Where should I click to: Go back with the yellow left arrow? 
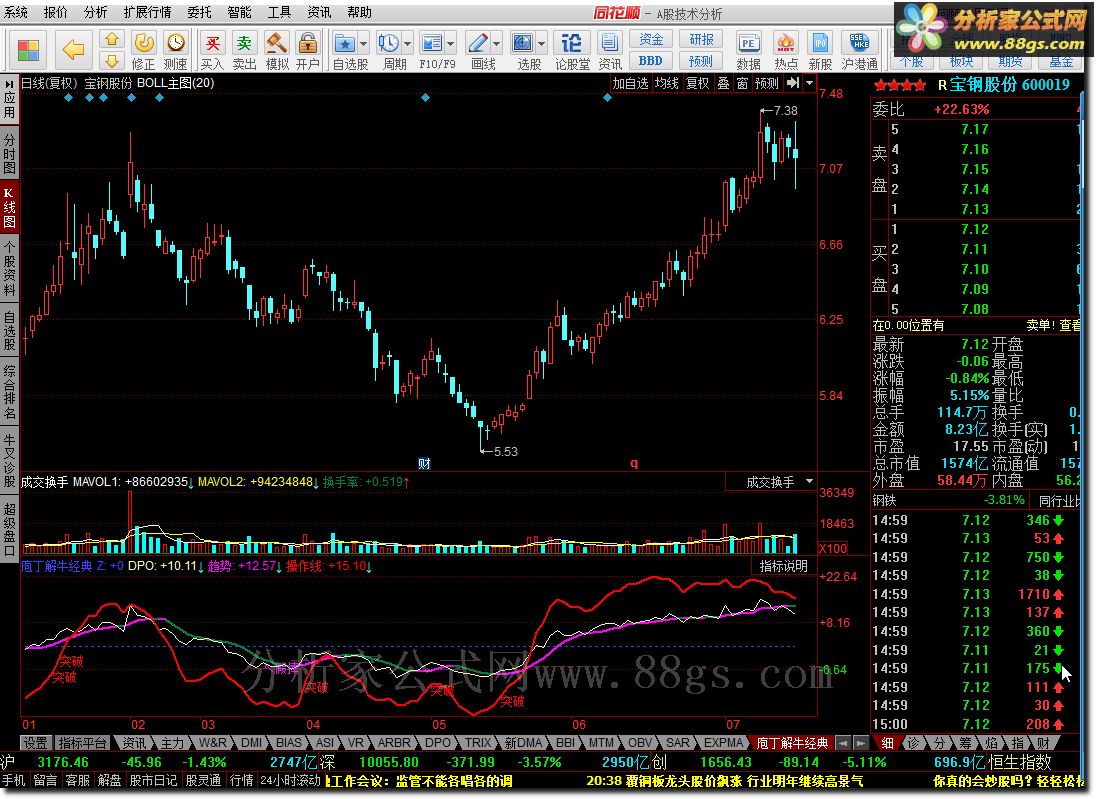(73, 49)
